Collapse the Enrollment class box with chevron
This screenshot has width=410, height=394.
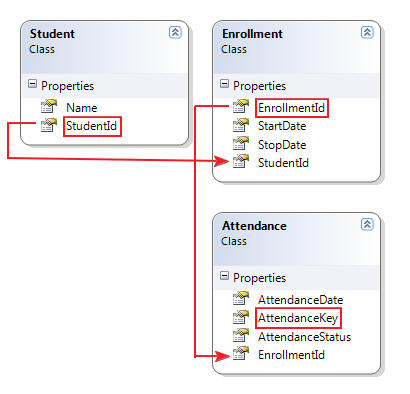click(367, 32)
